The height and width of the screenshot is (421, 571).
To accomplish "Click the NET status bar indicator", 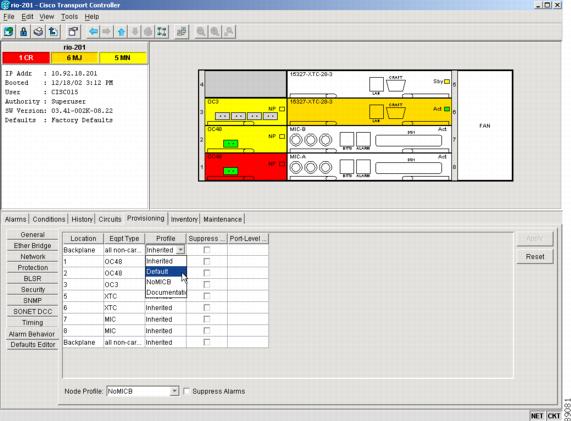I will (x=537, y=416).
